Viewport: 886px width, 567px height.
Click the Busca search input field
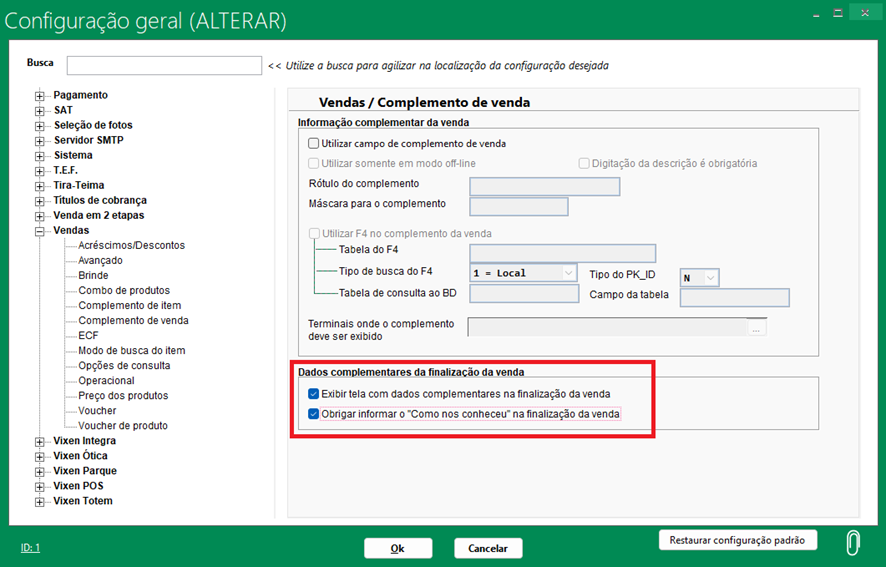click(164, 66)
